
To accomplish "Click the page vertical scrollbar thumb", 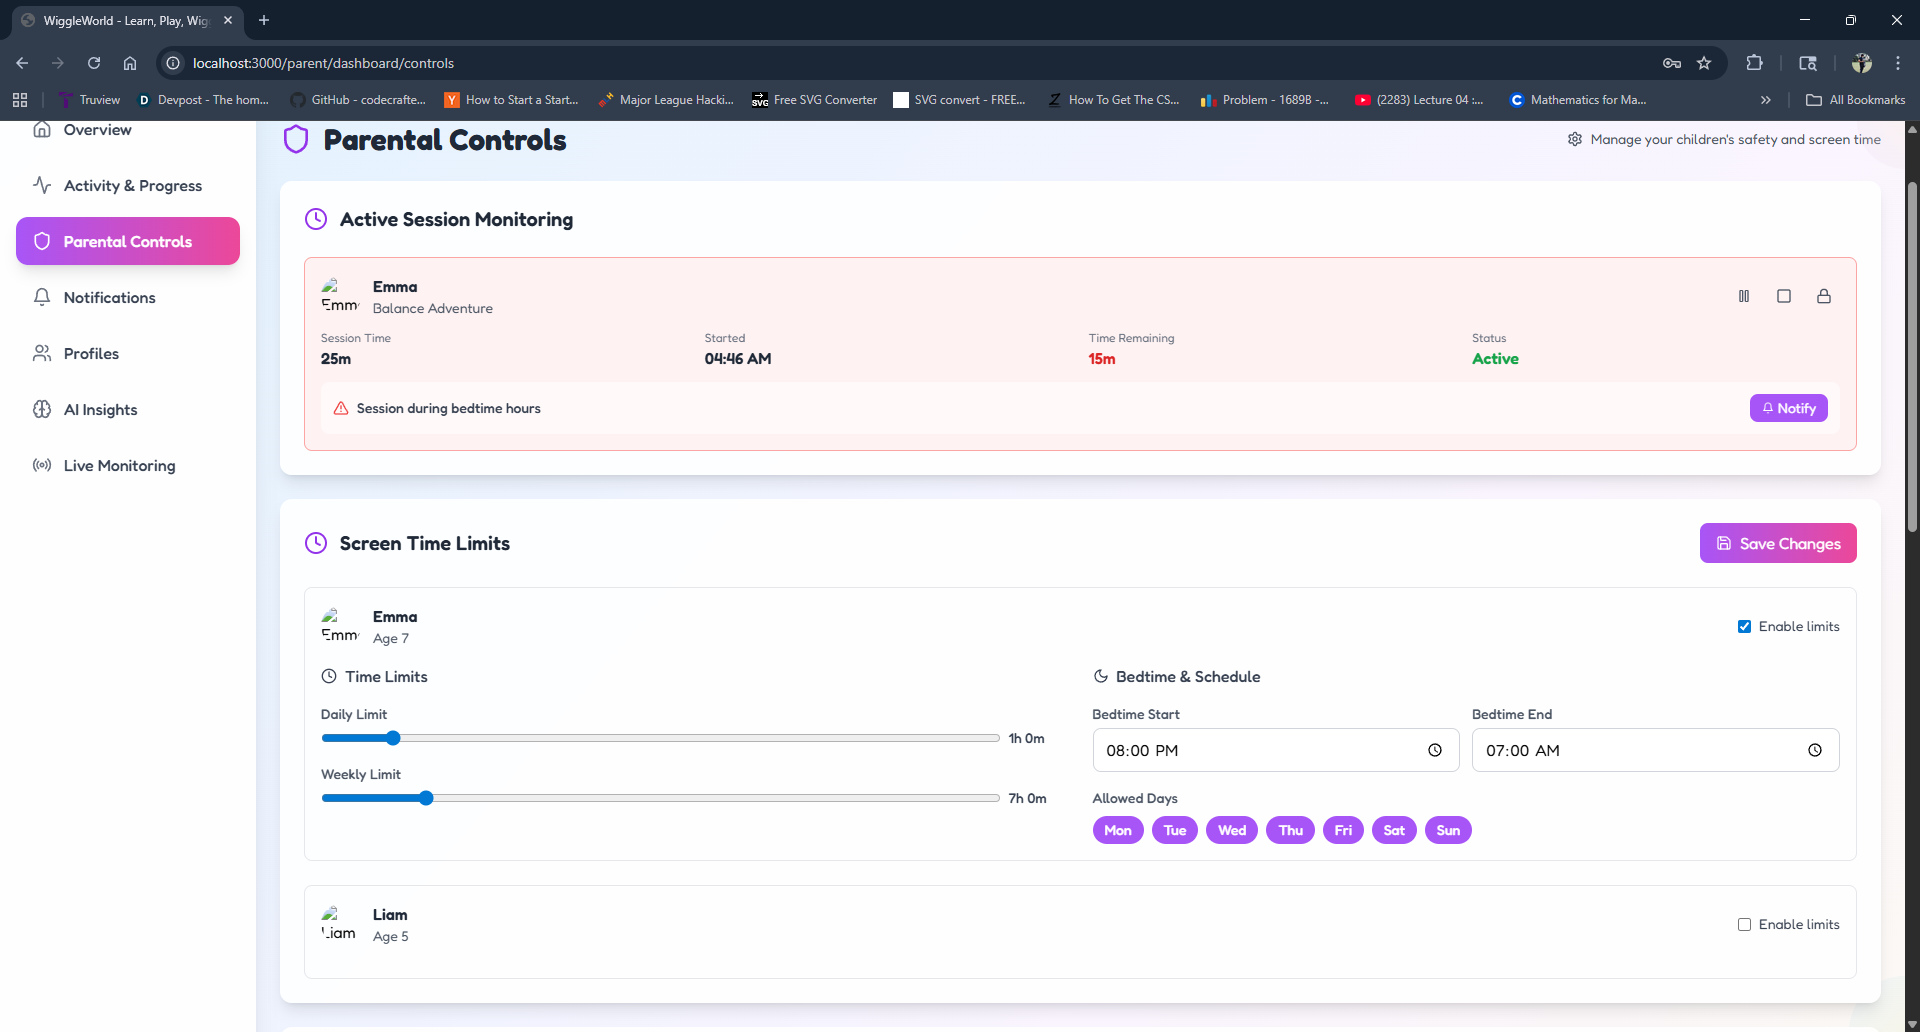I will pos(1912,355).
